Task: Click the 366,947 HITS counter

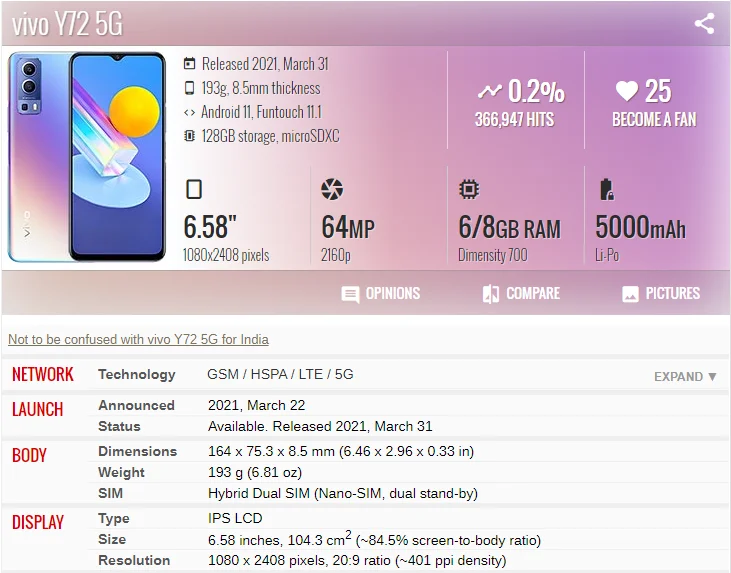Action: (514, 120)
